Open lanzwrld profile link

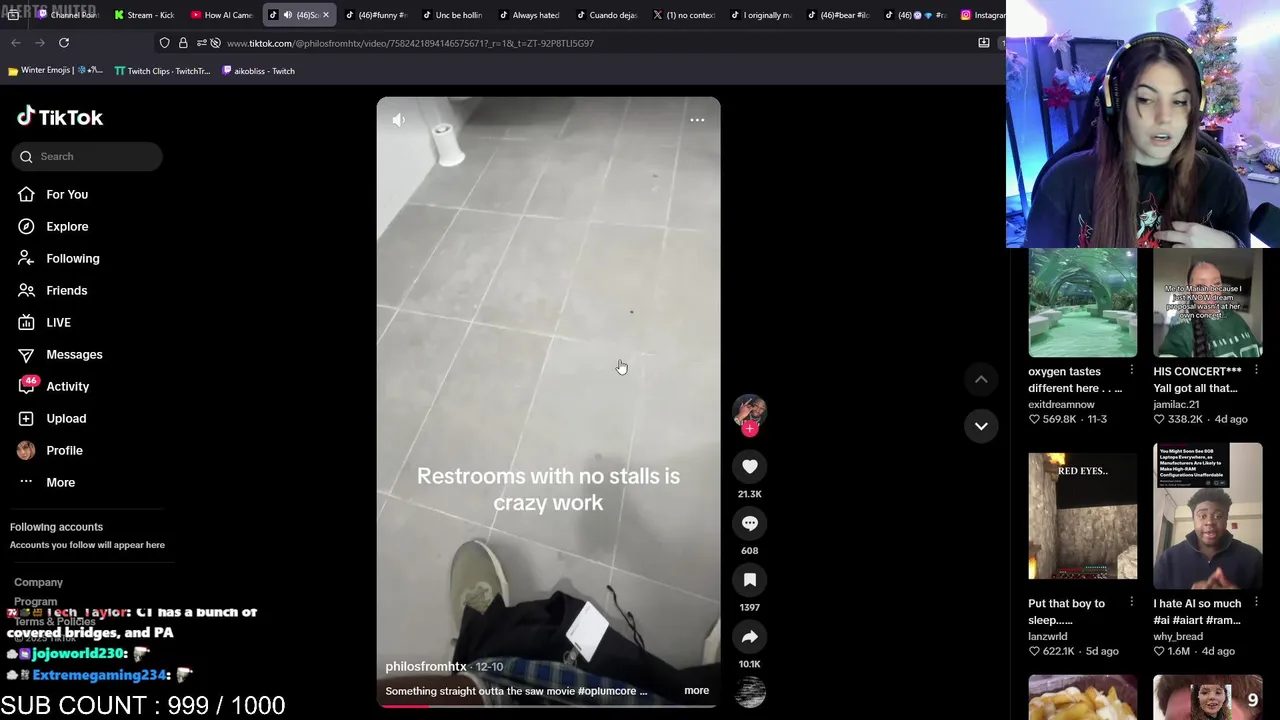(1047, 636)
